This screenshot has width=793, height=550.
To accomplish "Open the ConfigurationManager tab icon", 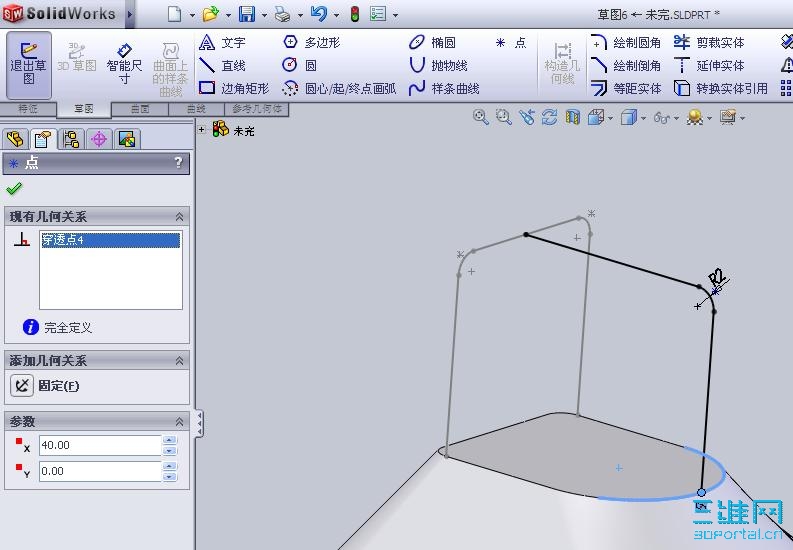I will coord(71,139).
